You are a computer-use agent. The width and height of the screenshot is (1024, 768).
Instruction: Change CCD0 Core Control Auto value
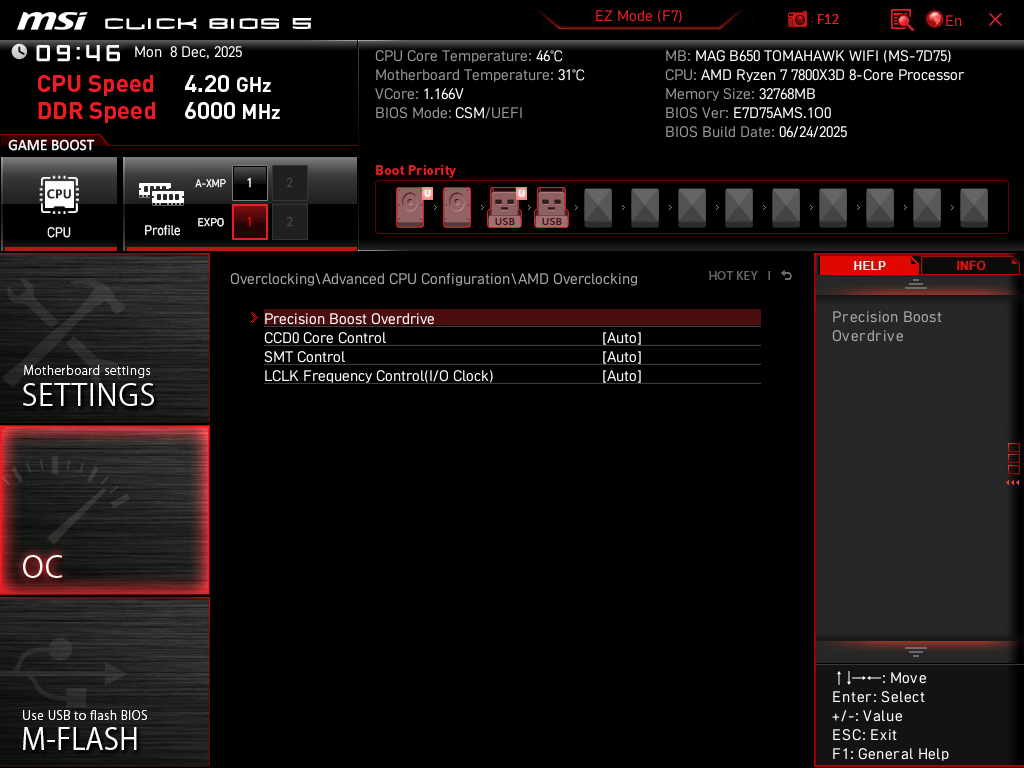coord(622,338)
